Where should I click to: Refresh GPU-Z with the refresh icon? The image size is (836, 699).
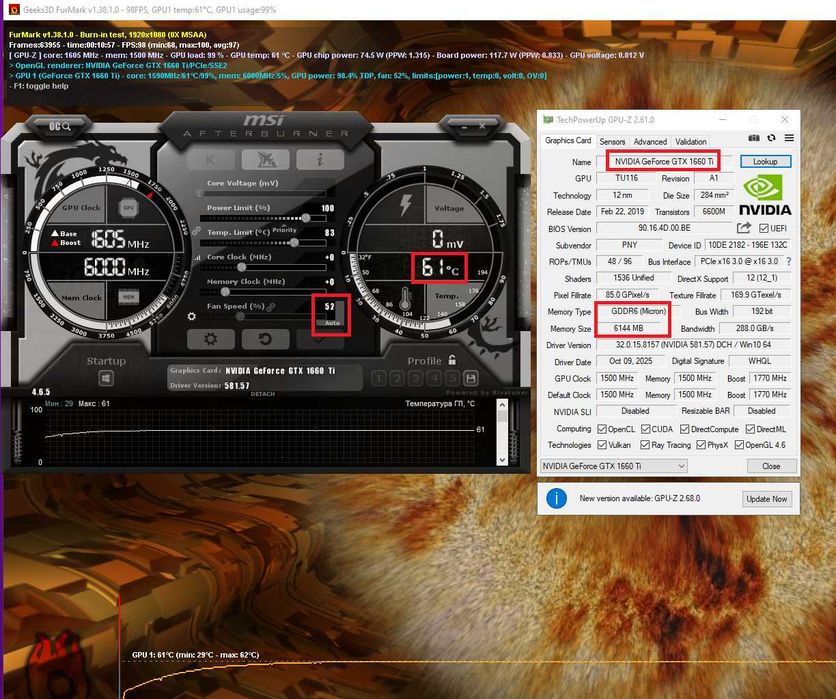[771, 138]
